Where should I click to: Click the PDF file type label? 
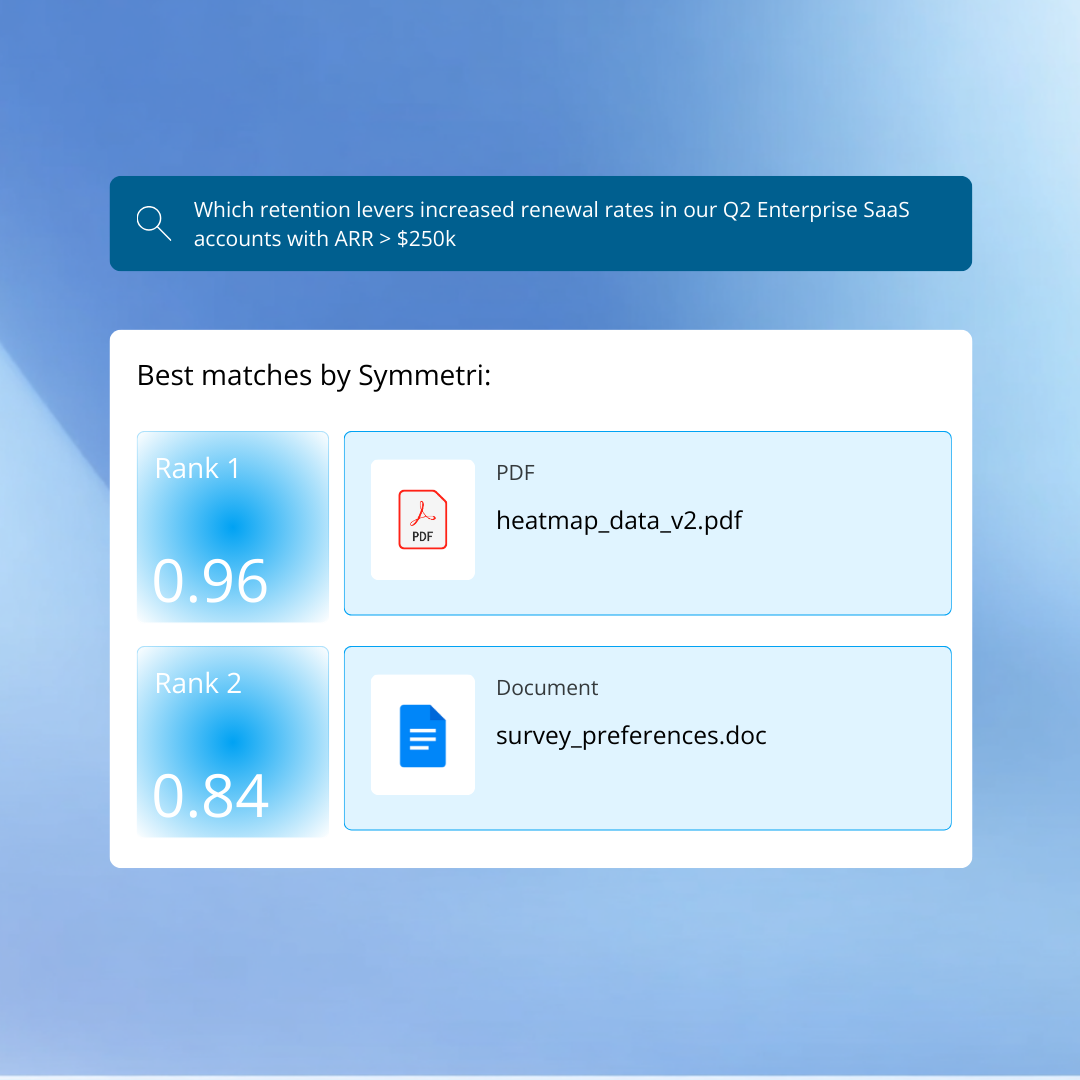[x=515, y=473]
